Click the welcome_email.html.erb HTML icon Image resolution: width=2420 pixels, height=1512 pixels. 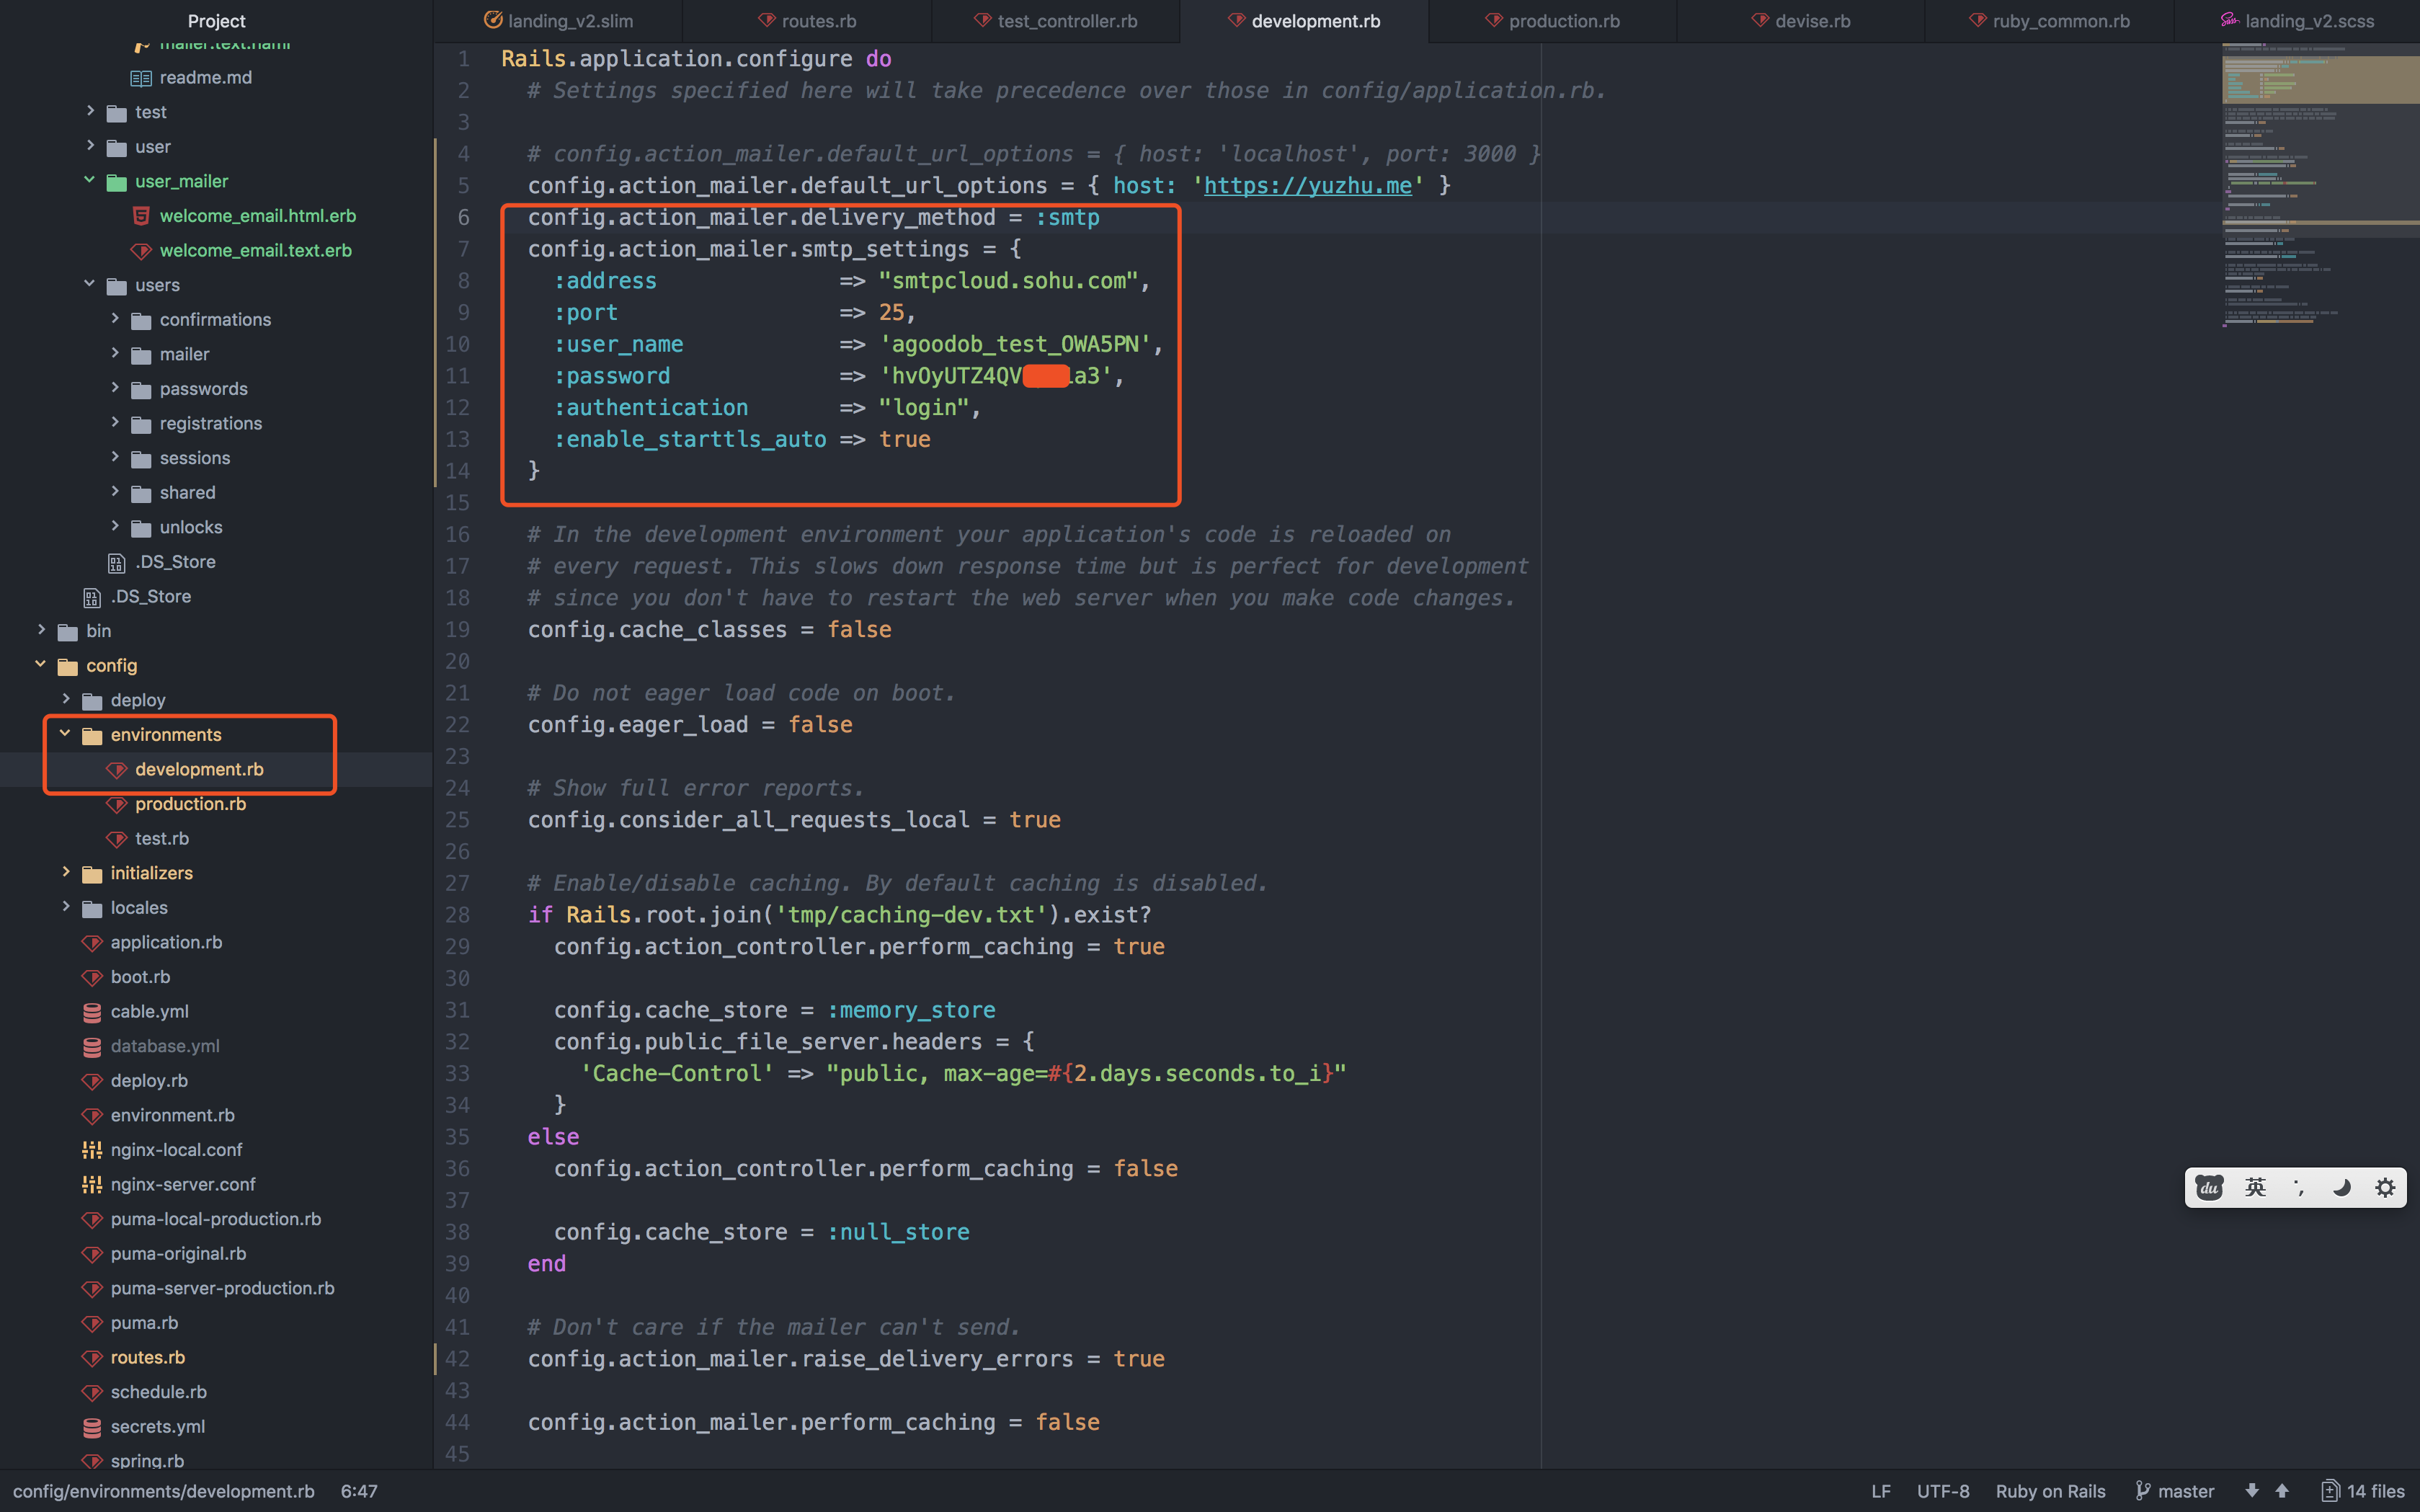[x=141, y=216]
